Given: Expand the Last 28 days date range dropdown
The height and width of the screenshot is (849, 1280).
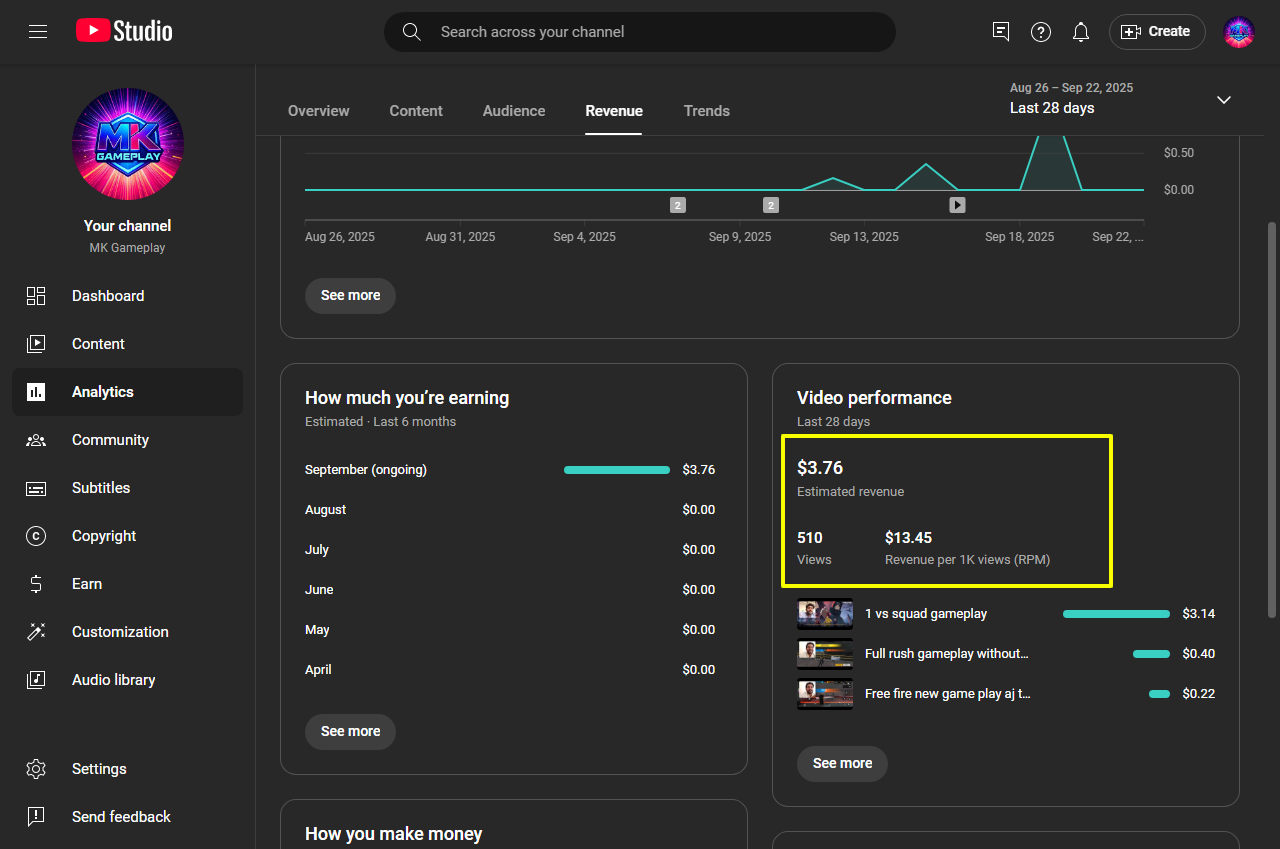Looking at the screenshot, I should [1223, 100].
